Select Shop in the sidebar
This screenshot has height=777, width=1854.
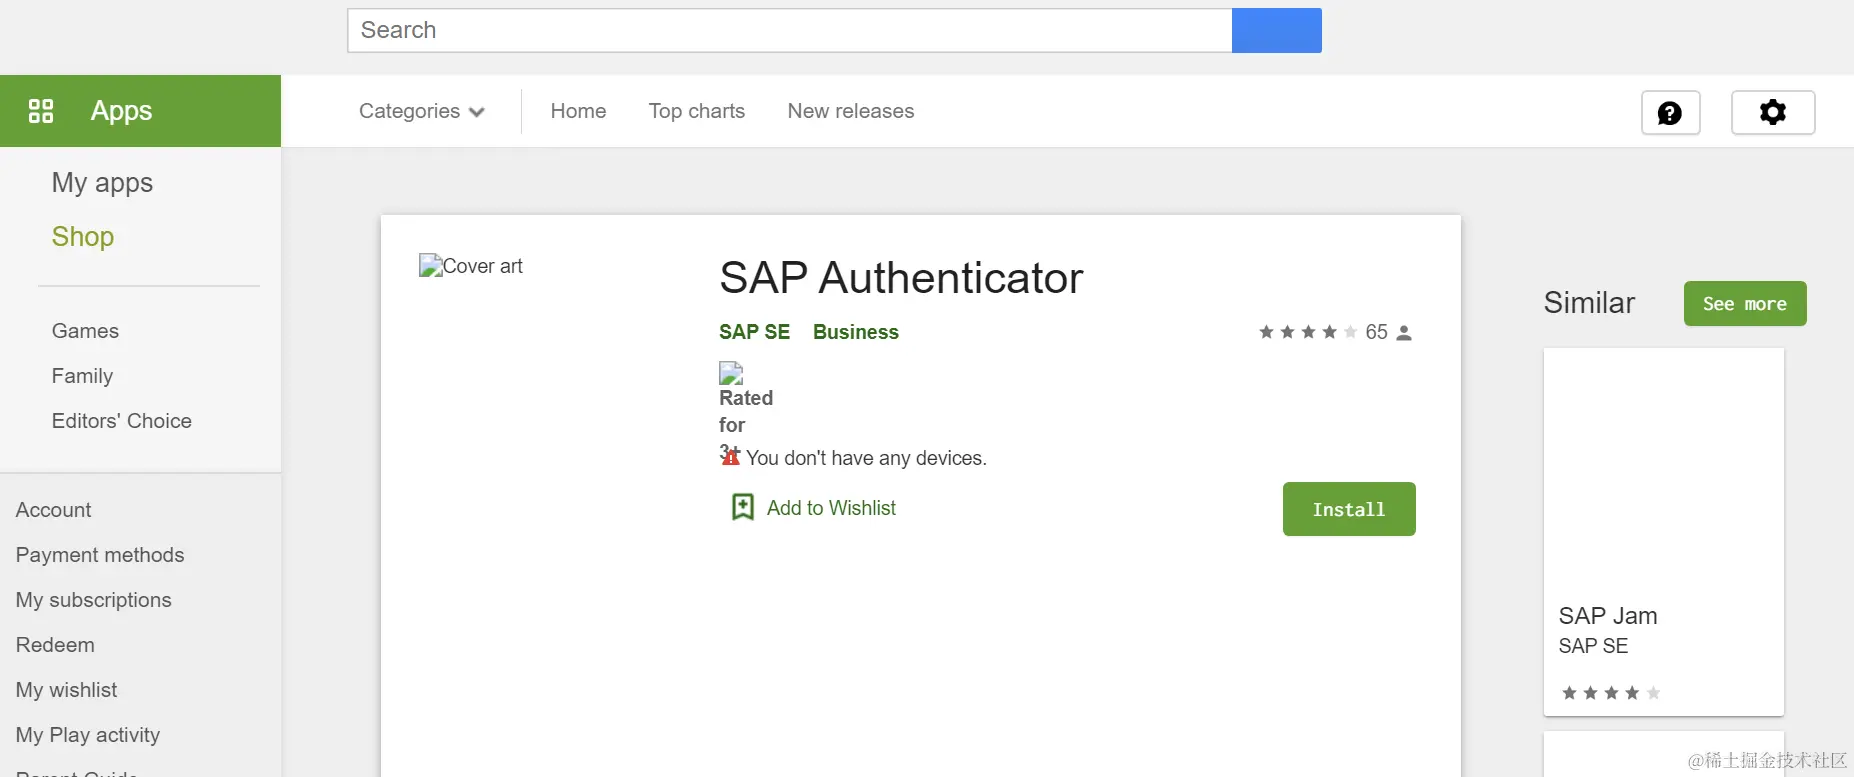83,237
